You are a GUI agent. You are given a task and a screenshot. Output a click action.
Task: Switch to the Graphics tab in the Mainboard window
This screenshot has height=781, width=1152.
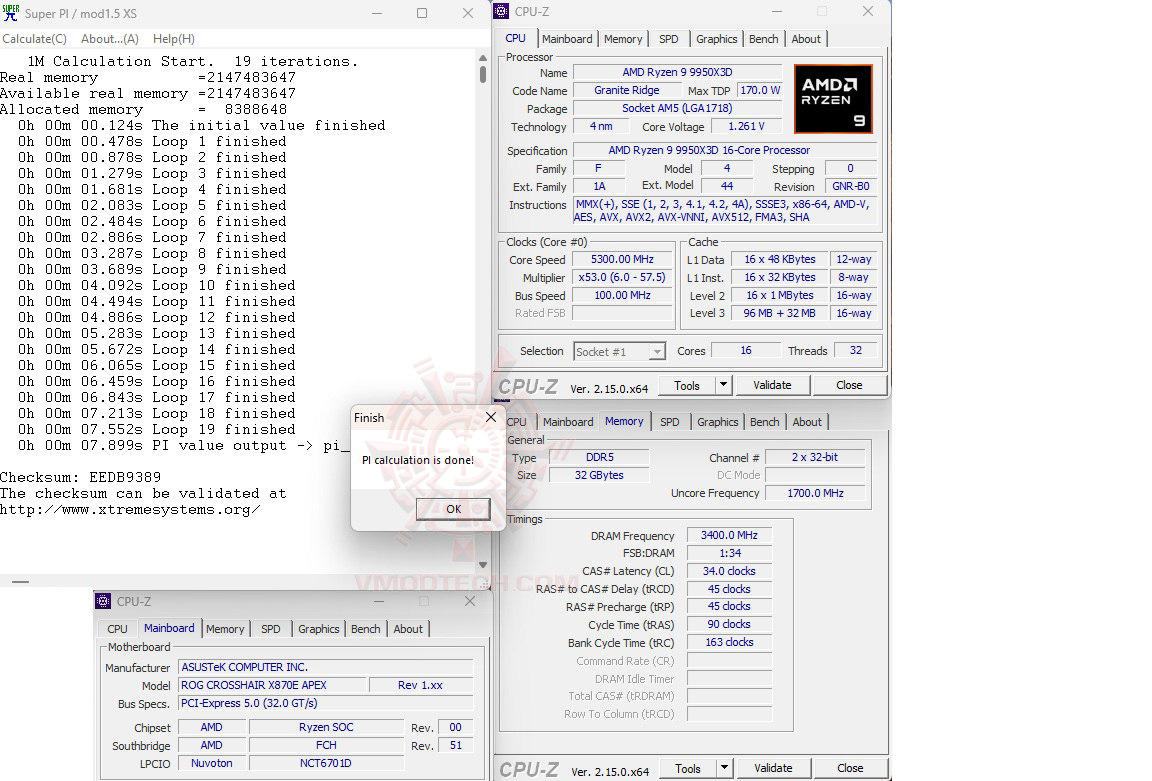[318, 629]
